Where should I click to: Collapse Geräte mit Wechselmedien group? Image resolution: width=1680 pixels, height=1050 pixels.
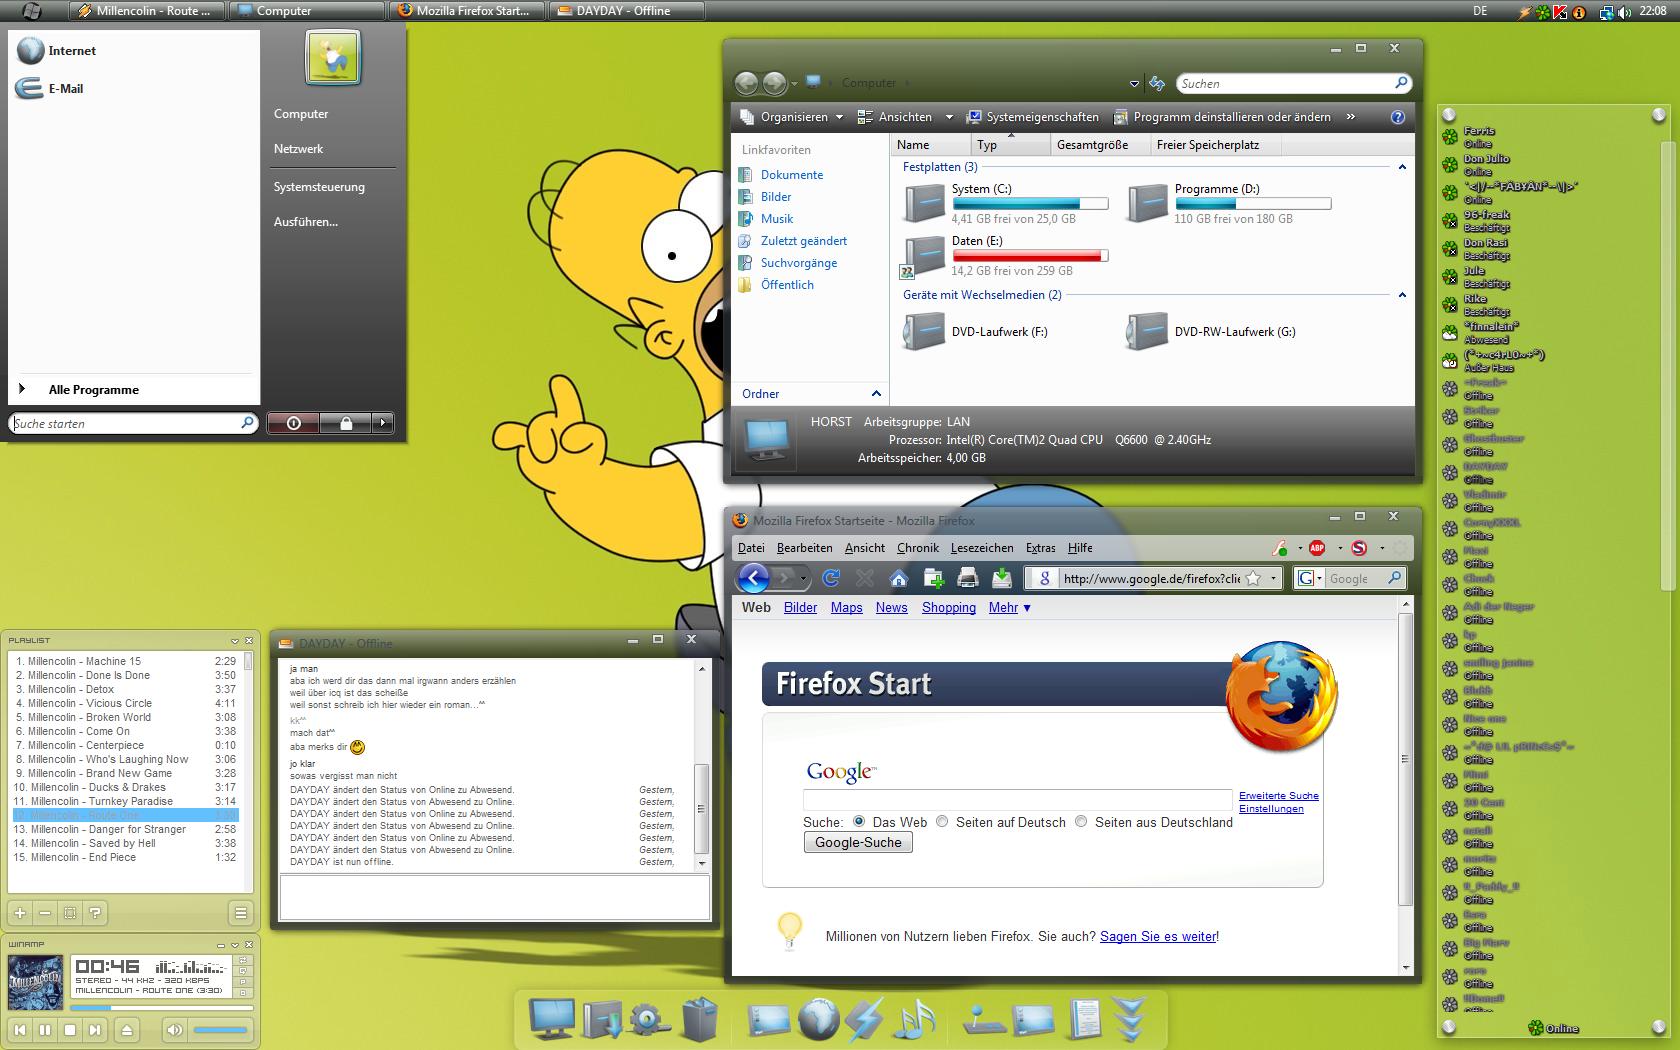(x=1402, y=295)
